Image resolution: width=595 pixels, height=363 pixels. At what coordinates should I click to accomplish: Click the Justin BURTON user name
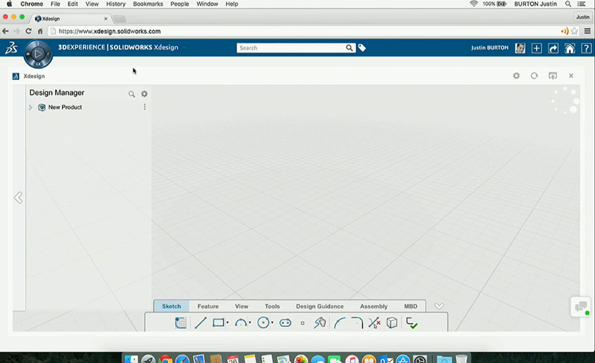[490, 48]
